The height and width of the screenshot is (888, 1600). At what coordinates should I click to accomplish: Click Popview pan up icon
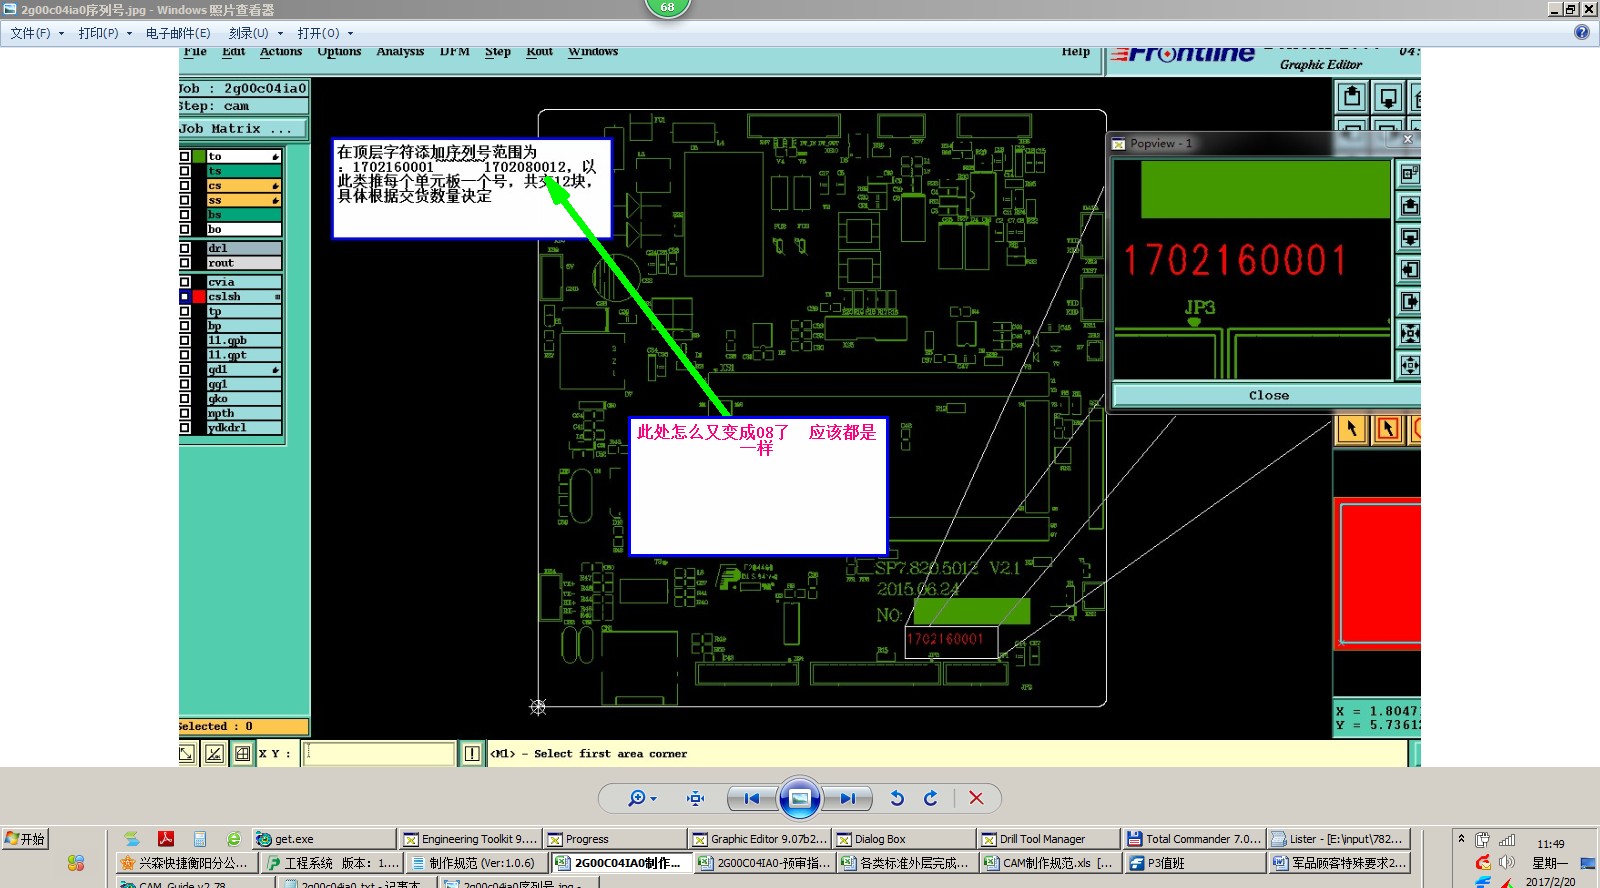click(1409, 206)
